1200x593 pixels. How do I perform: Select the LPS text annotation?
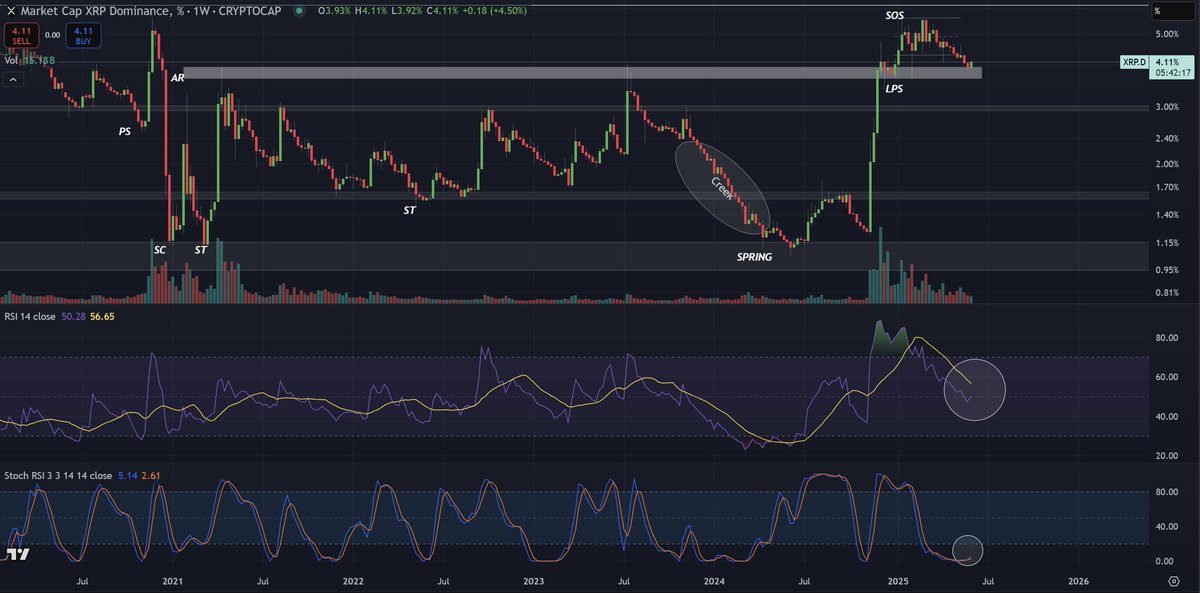click(x=894, y=90)
